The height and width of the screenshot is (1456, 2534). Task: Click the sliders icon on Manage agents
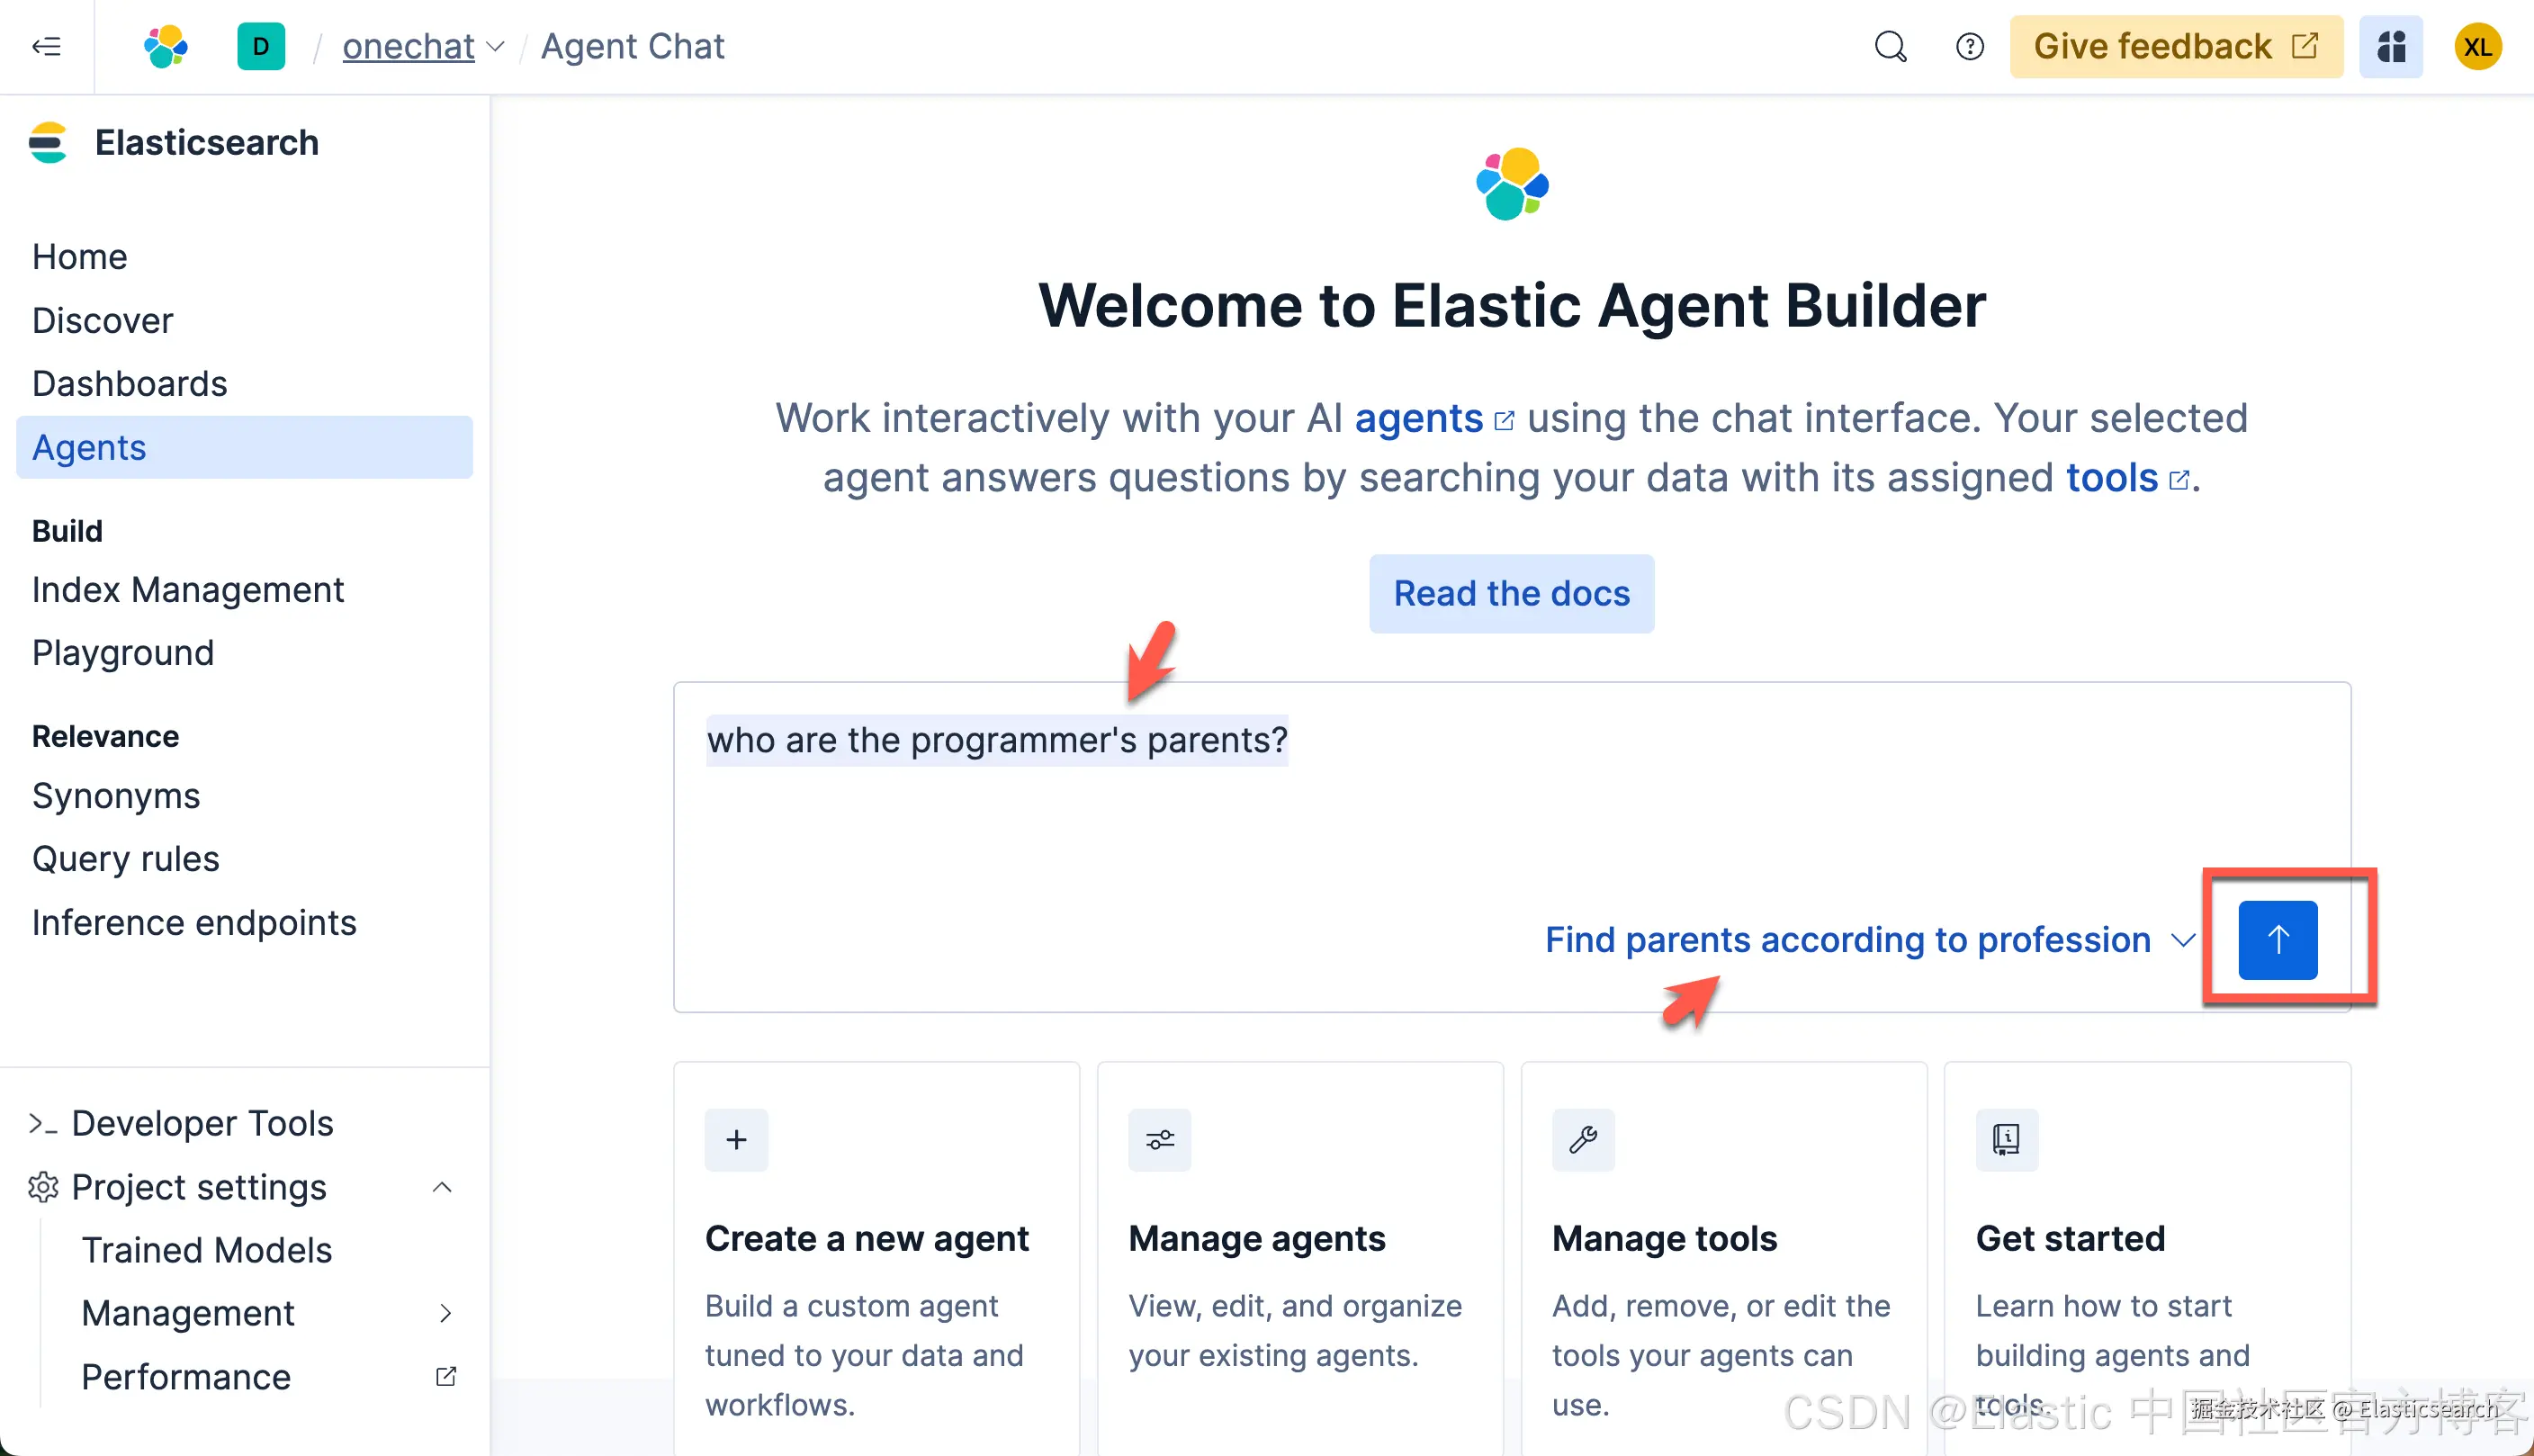(1159, 1140)
